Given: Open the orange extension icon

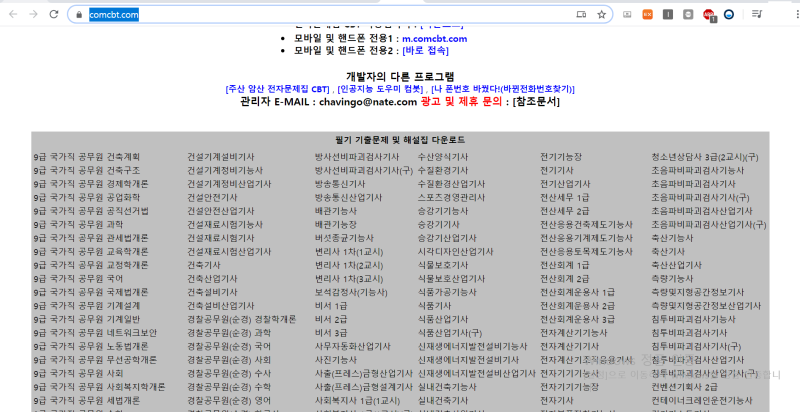Looking at the screenshot, I should [647, 14].
